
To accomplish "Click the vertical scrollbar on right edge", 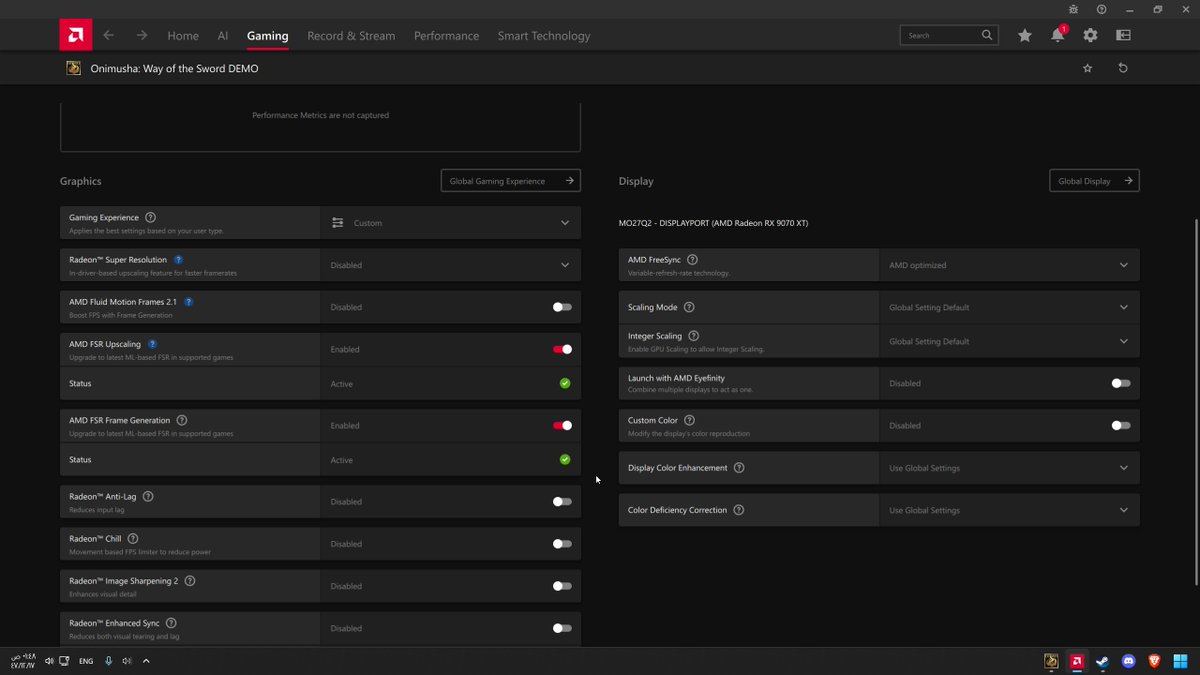I will (1196, 400).
